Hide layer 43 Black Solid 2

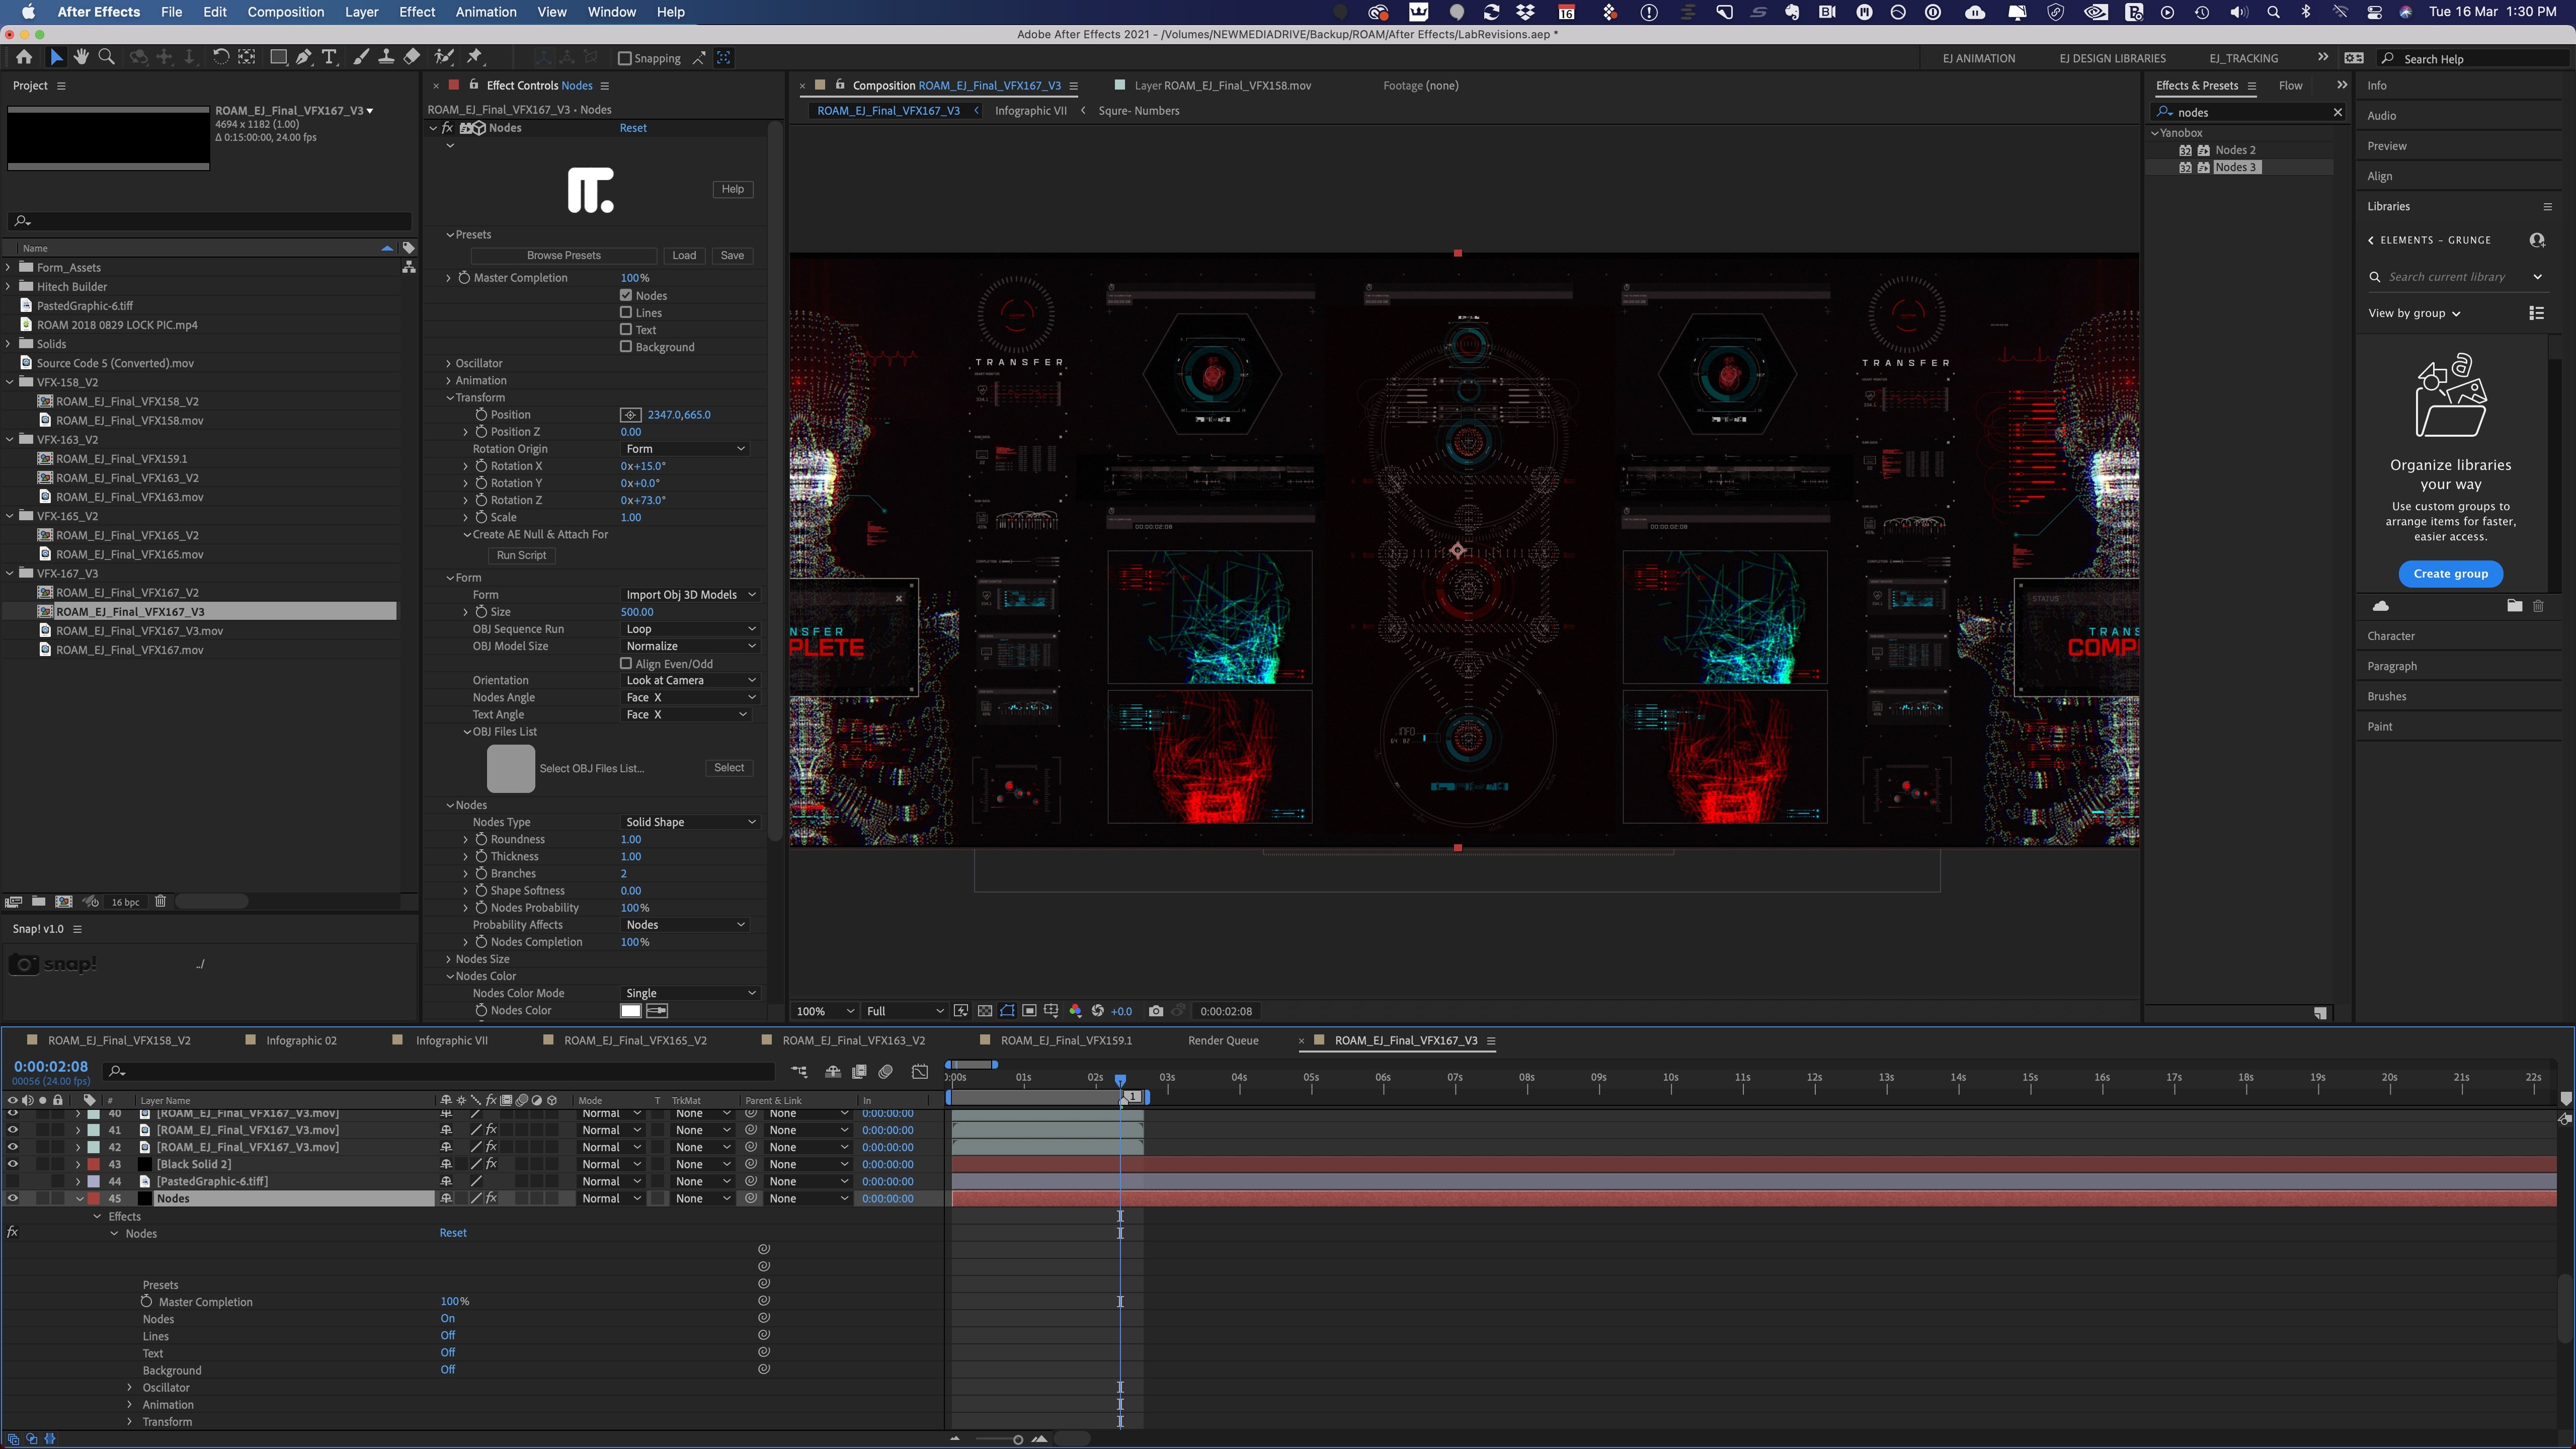pyautogui.click(x=13, y=1164)
